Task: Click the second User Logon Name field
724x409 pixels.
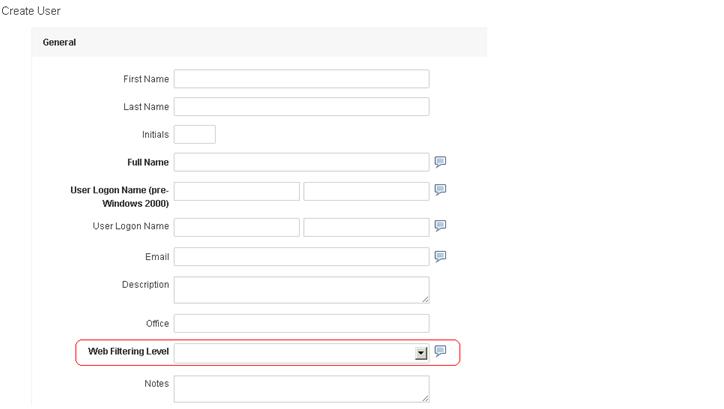Action: coord(366,227)
